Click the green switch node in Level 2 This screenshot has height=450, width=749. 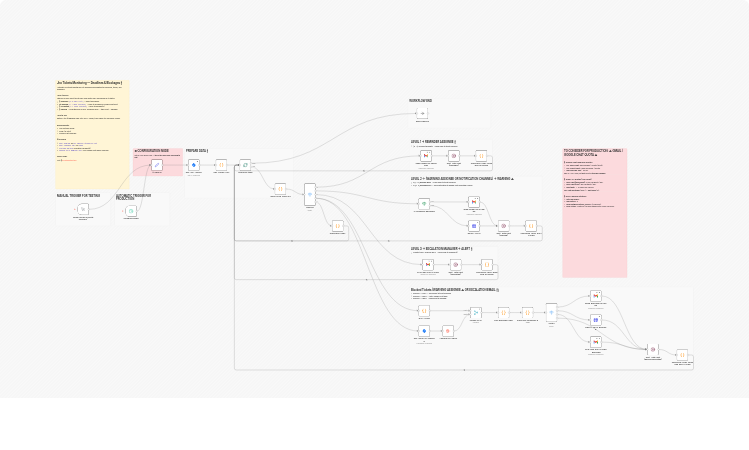coord(423,203)
